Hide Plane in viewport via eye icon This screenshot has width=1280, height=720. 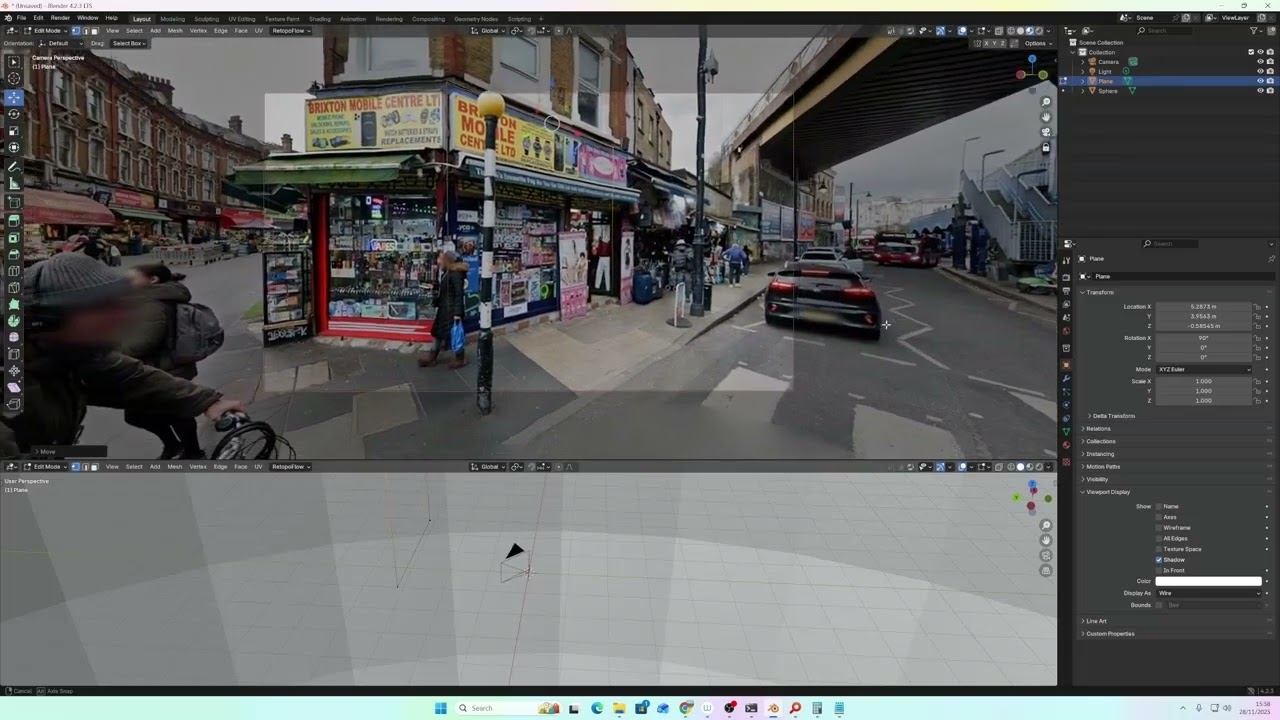(x=1260, y=81)
